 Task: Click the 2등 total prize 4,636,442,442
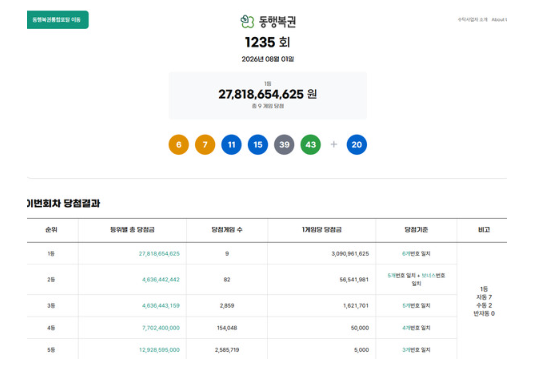coord(161,280)
